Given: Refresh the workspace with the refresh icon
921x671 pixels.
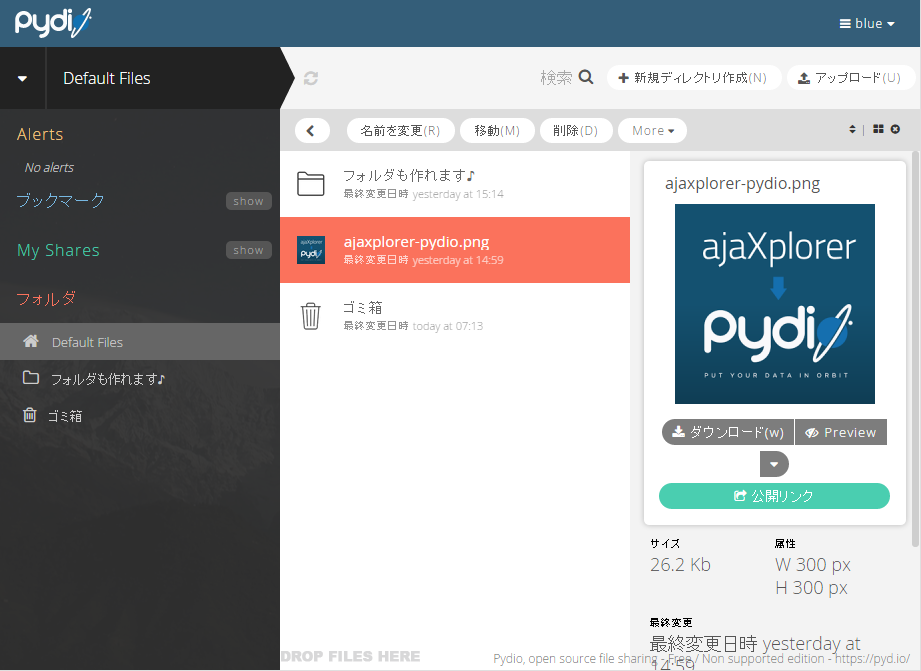Looking at the screenshot, I should click(310, 78).
